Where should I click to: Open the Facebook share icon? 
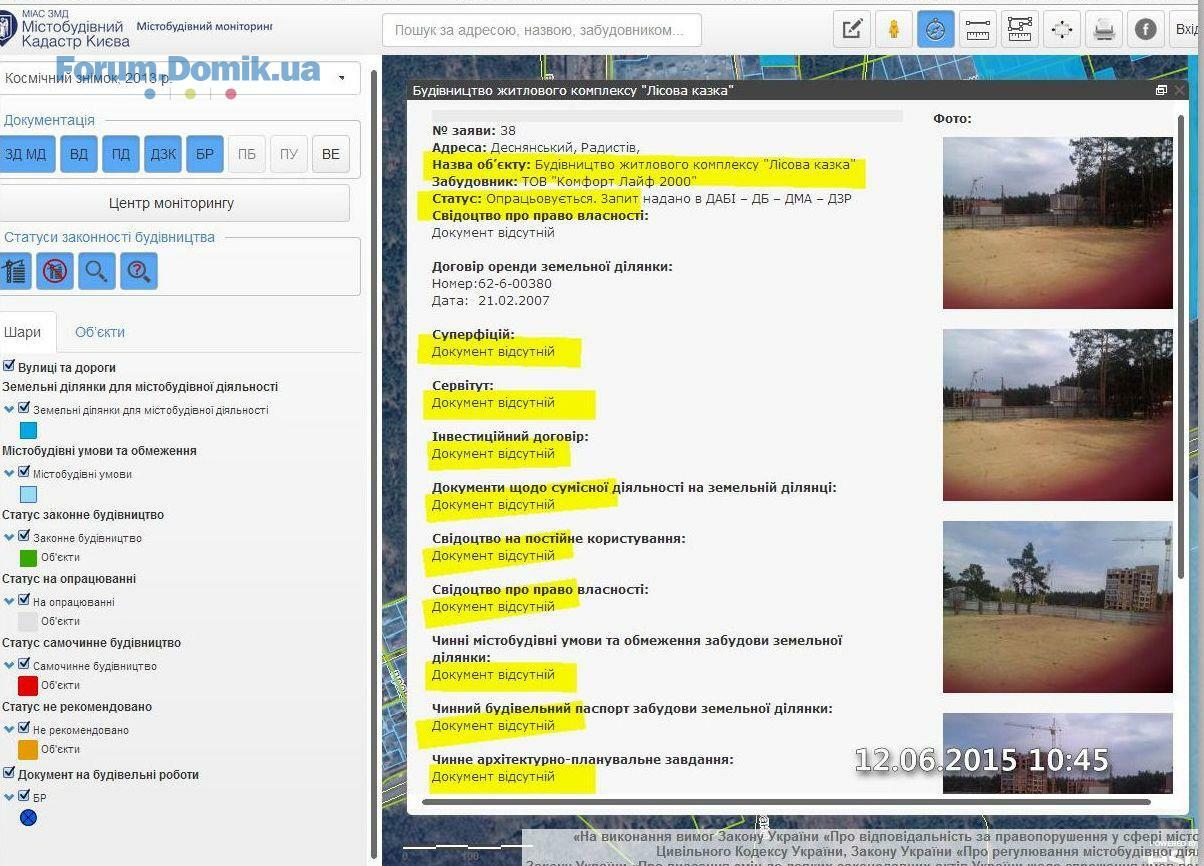[1146, 29]
